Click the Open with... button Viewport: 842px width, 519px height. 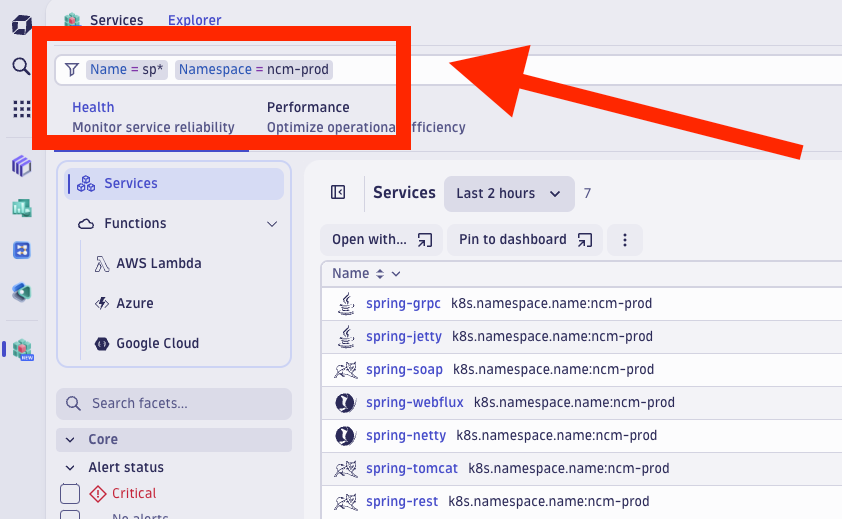(381, 240)
